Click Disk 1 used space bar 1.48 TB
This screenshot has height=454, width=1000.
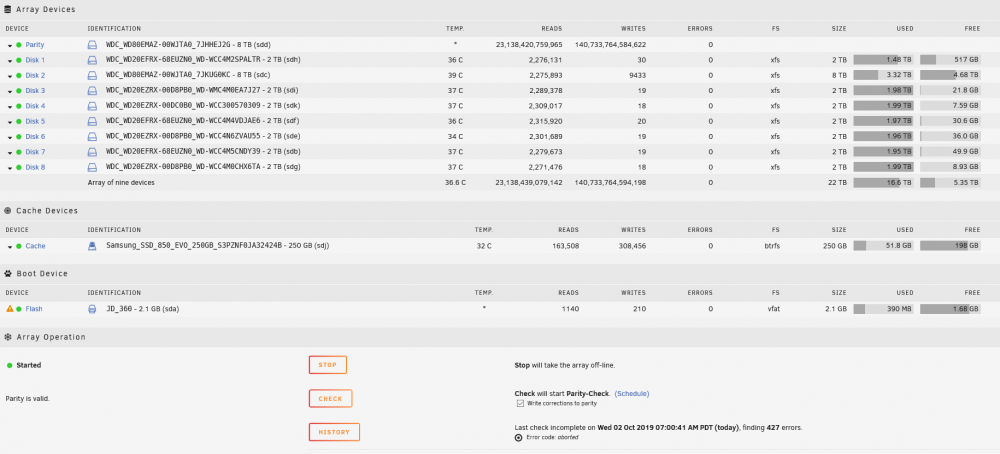(x=883, y=60)
